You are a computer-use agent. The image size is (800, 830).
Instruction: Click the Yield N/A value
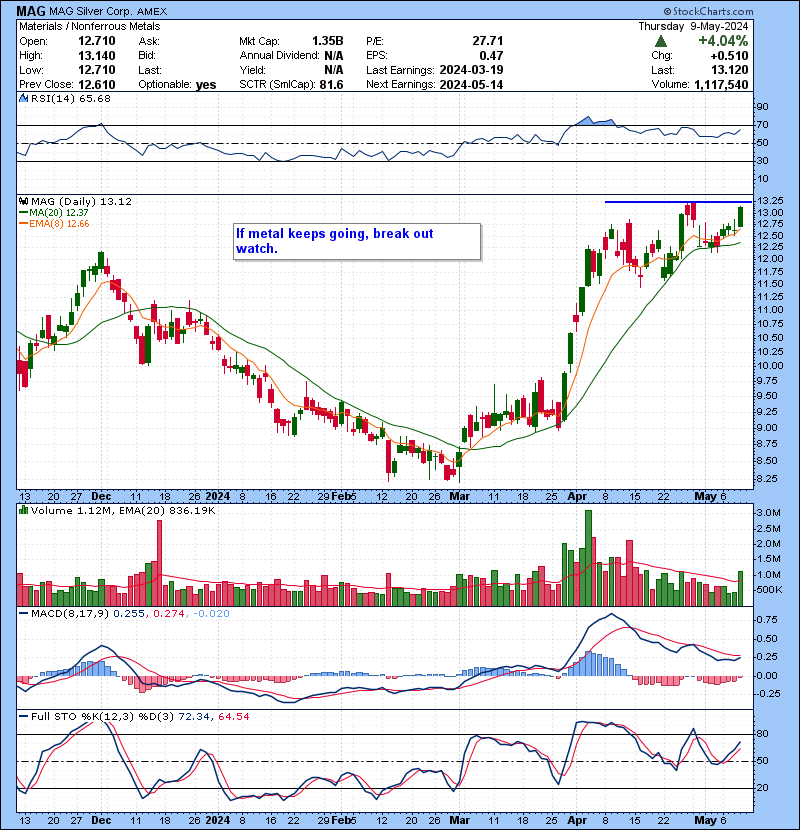click(x=334, y=70)
